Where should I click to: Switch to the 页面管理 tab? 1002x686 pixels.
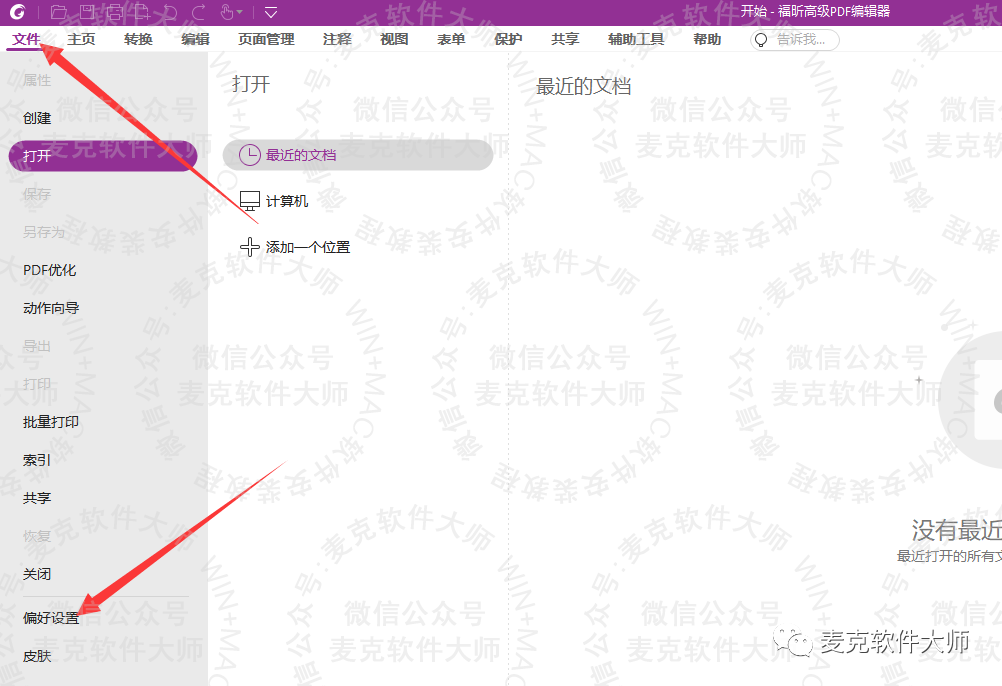[266, 39]
